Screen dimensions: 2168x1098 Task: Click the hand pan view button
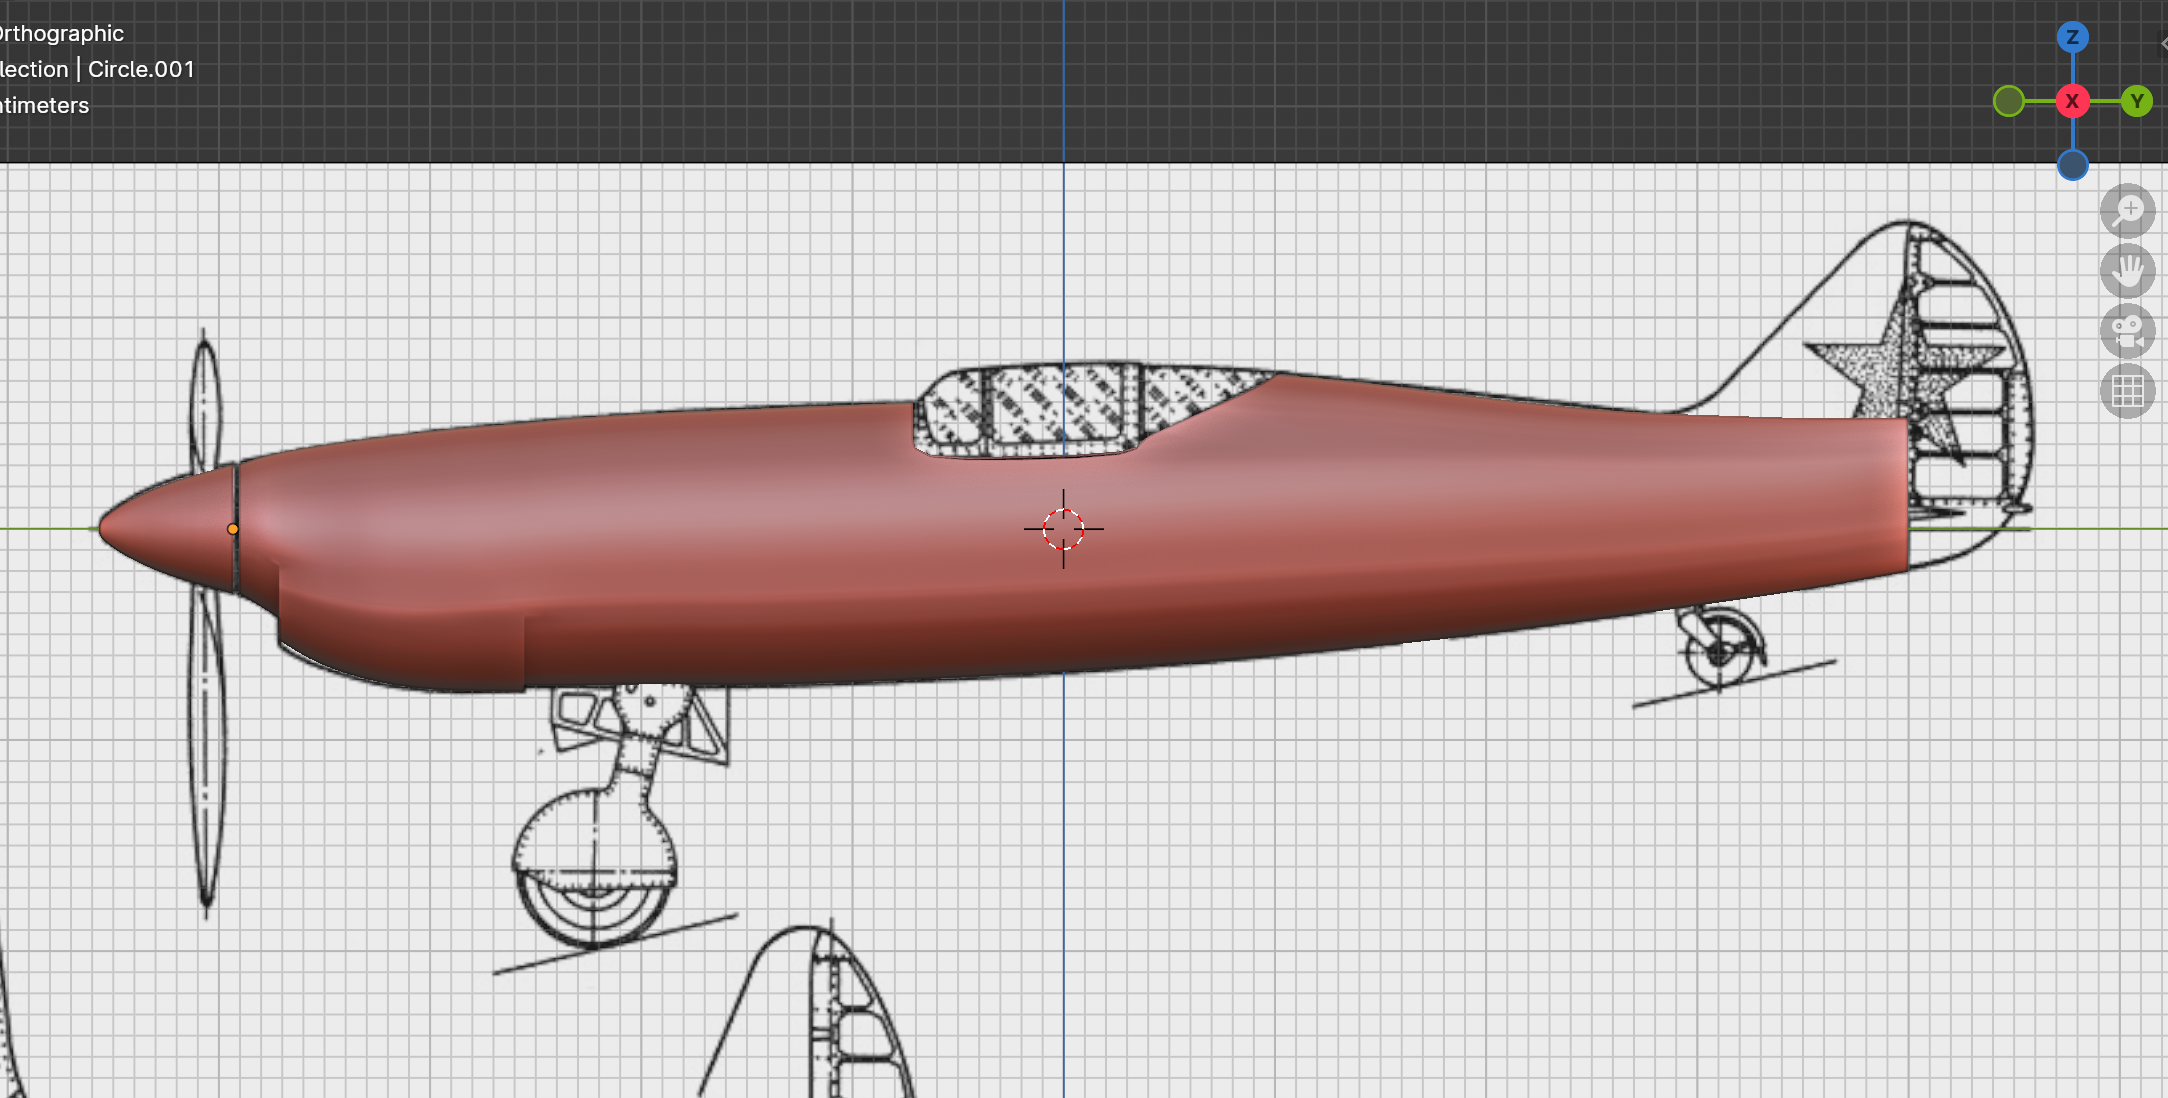pos(2127,271)
